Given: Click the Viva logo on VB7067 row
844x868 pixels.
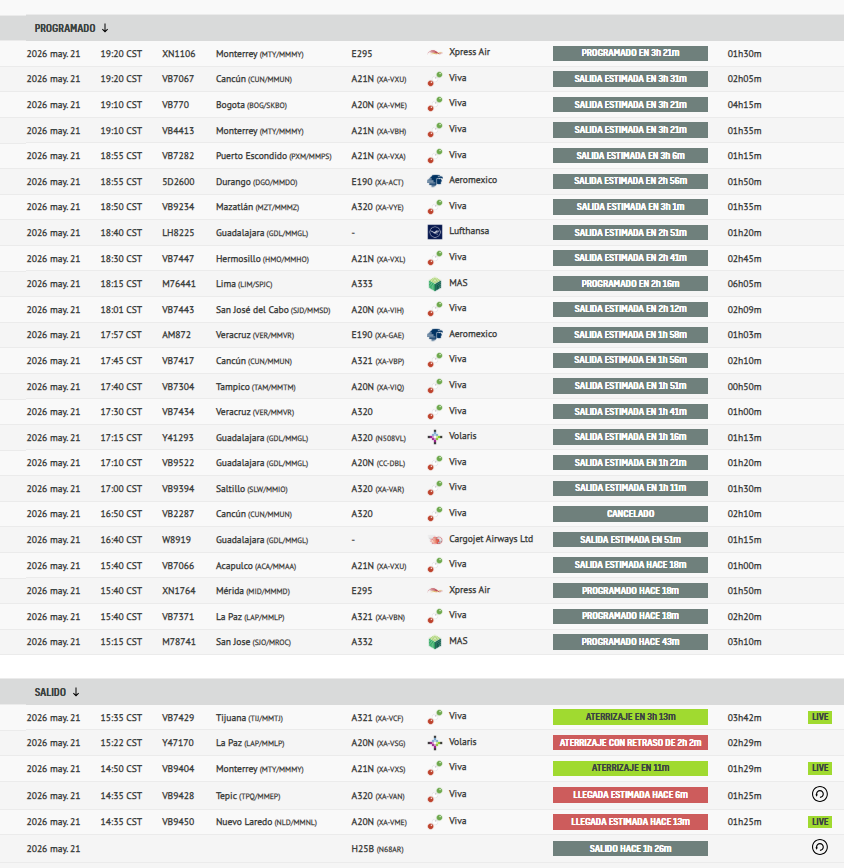Looking at the screenshot, I should [x=435, y=79].
